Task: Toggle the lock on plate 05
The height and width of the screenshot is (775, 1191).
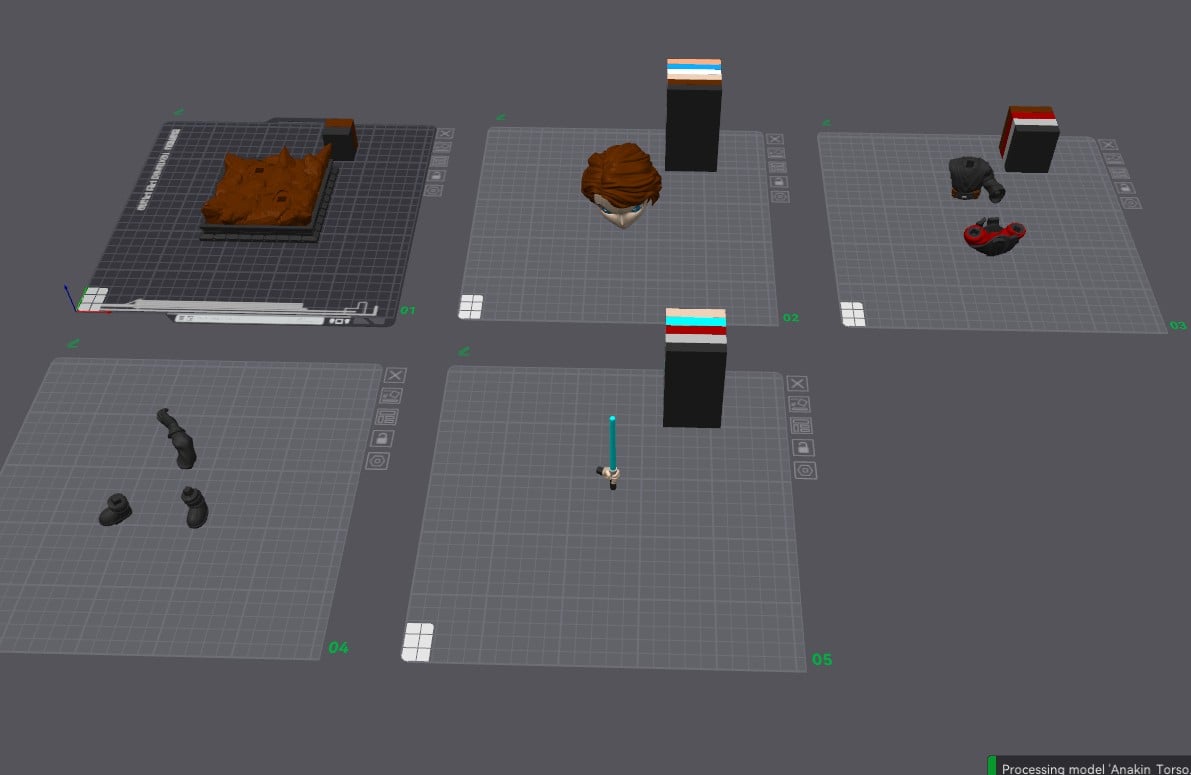Action: [803, 448]
